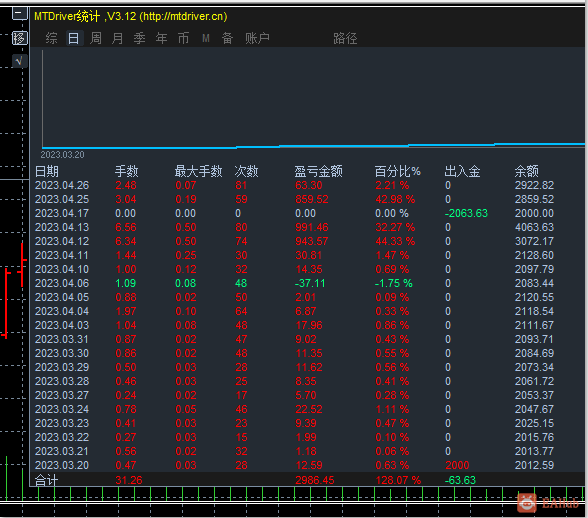
Task: Click the blue balance curve chart
Action: [x=313, y=99]
